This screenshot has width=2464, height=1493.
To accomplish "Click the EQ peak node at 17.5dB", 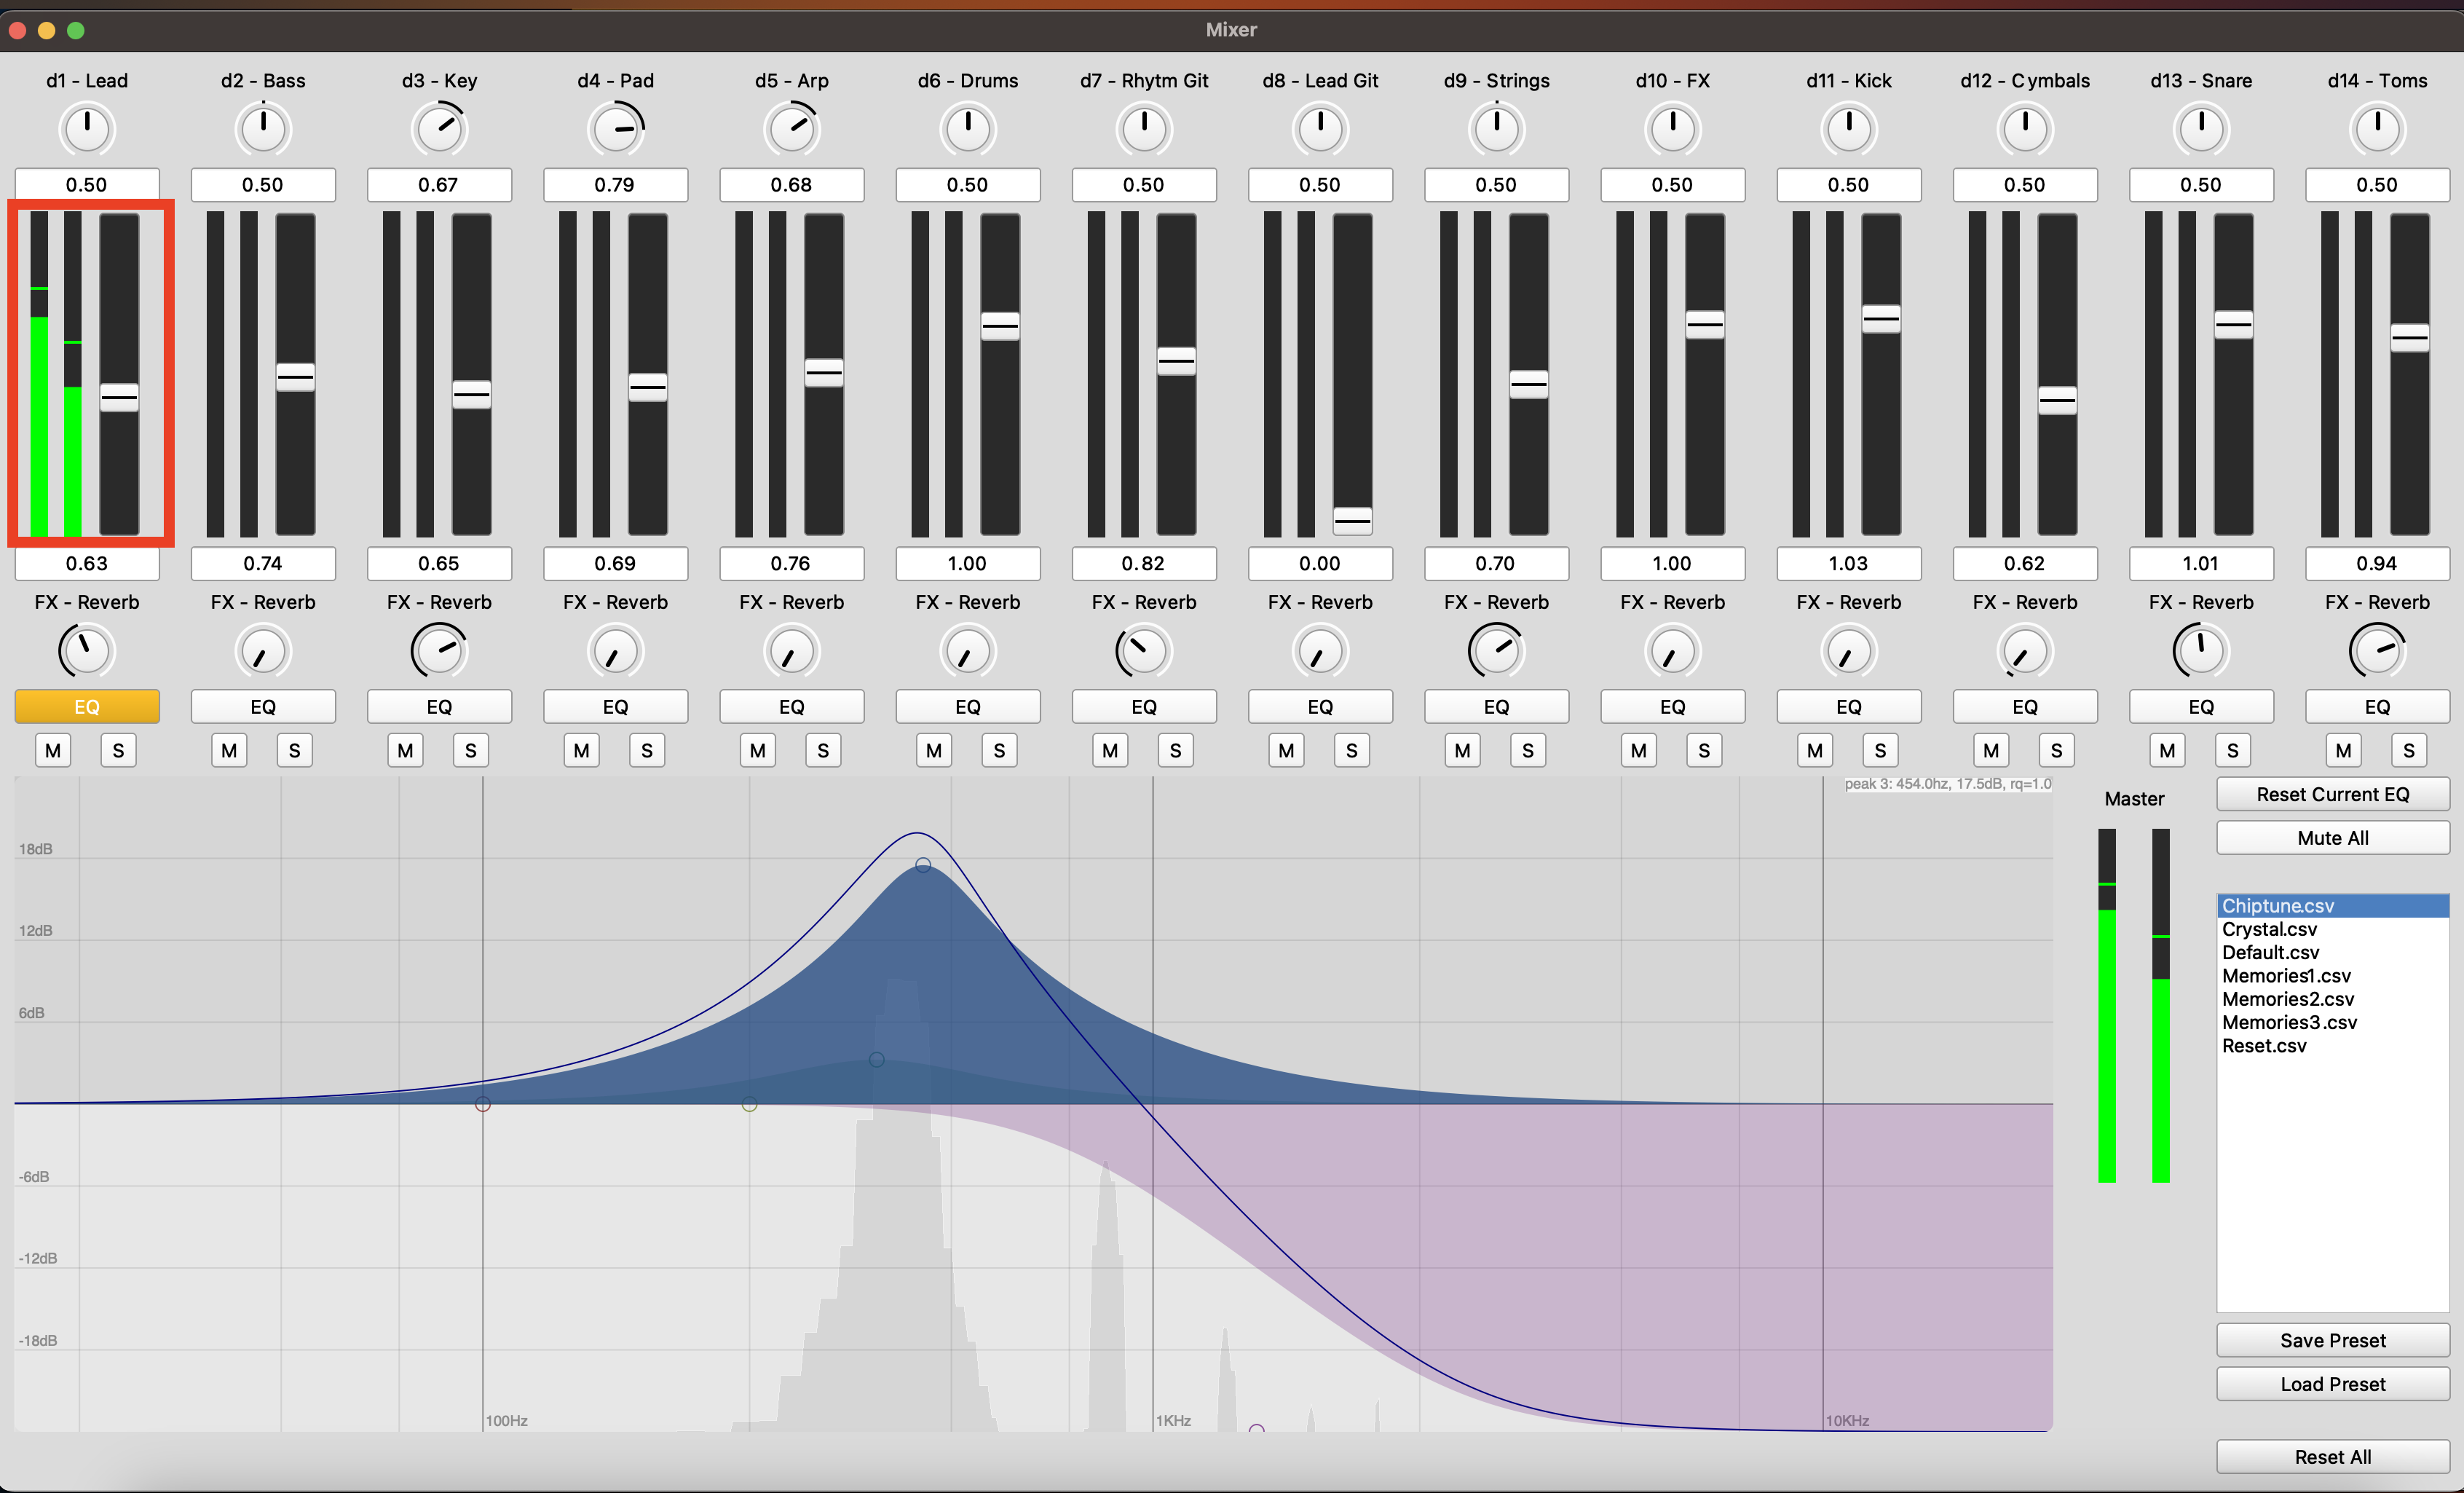I will [923, 865].
